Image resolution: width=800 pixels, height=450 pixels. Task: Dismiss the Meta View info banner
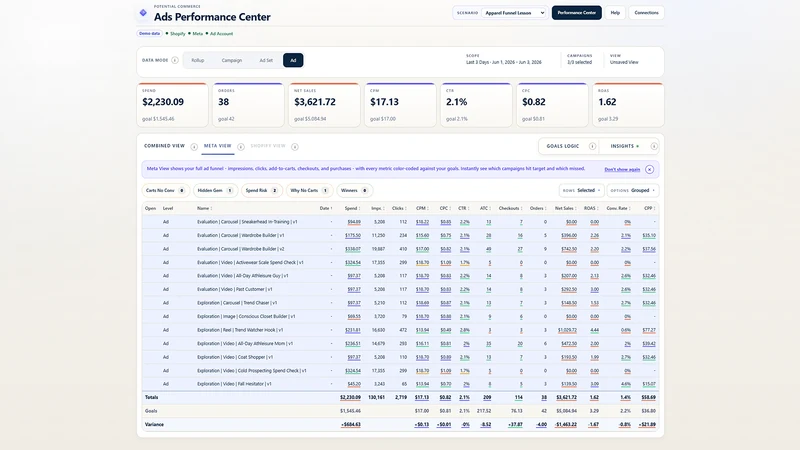pyautogui.click(x=649, y=169)
